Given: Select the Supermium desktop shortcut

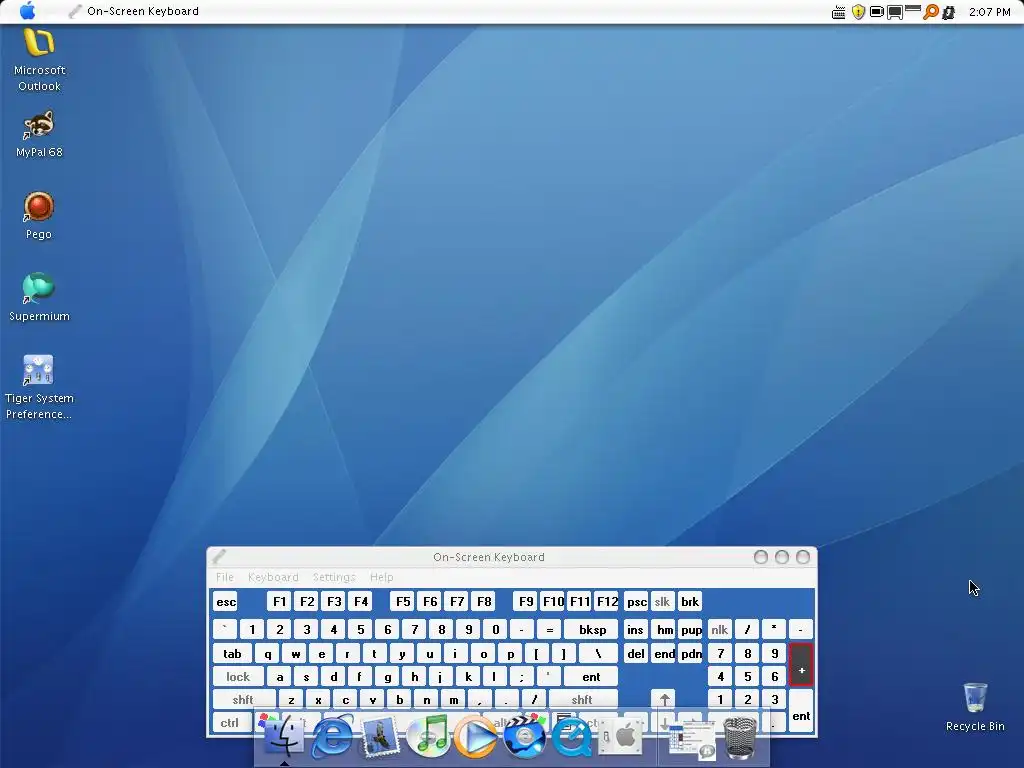Looking at the screenshot, I should click(39, 297).
